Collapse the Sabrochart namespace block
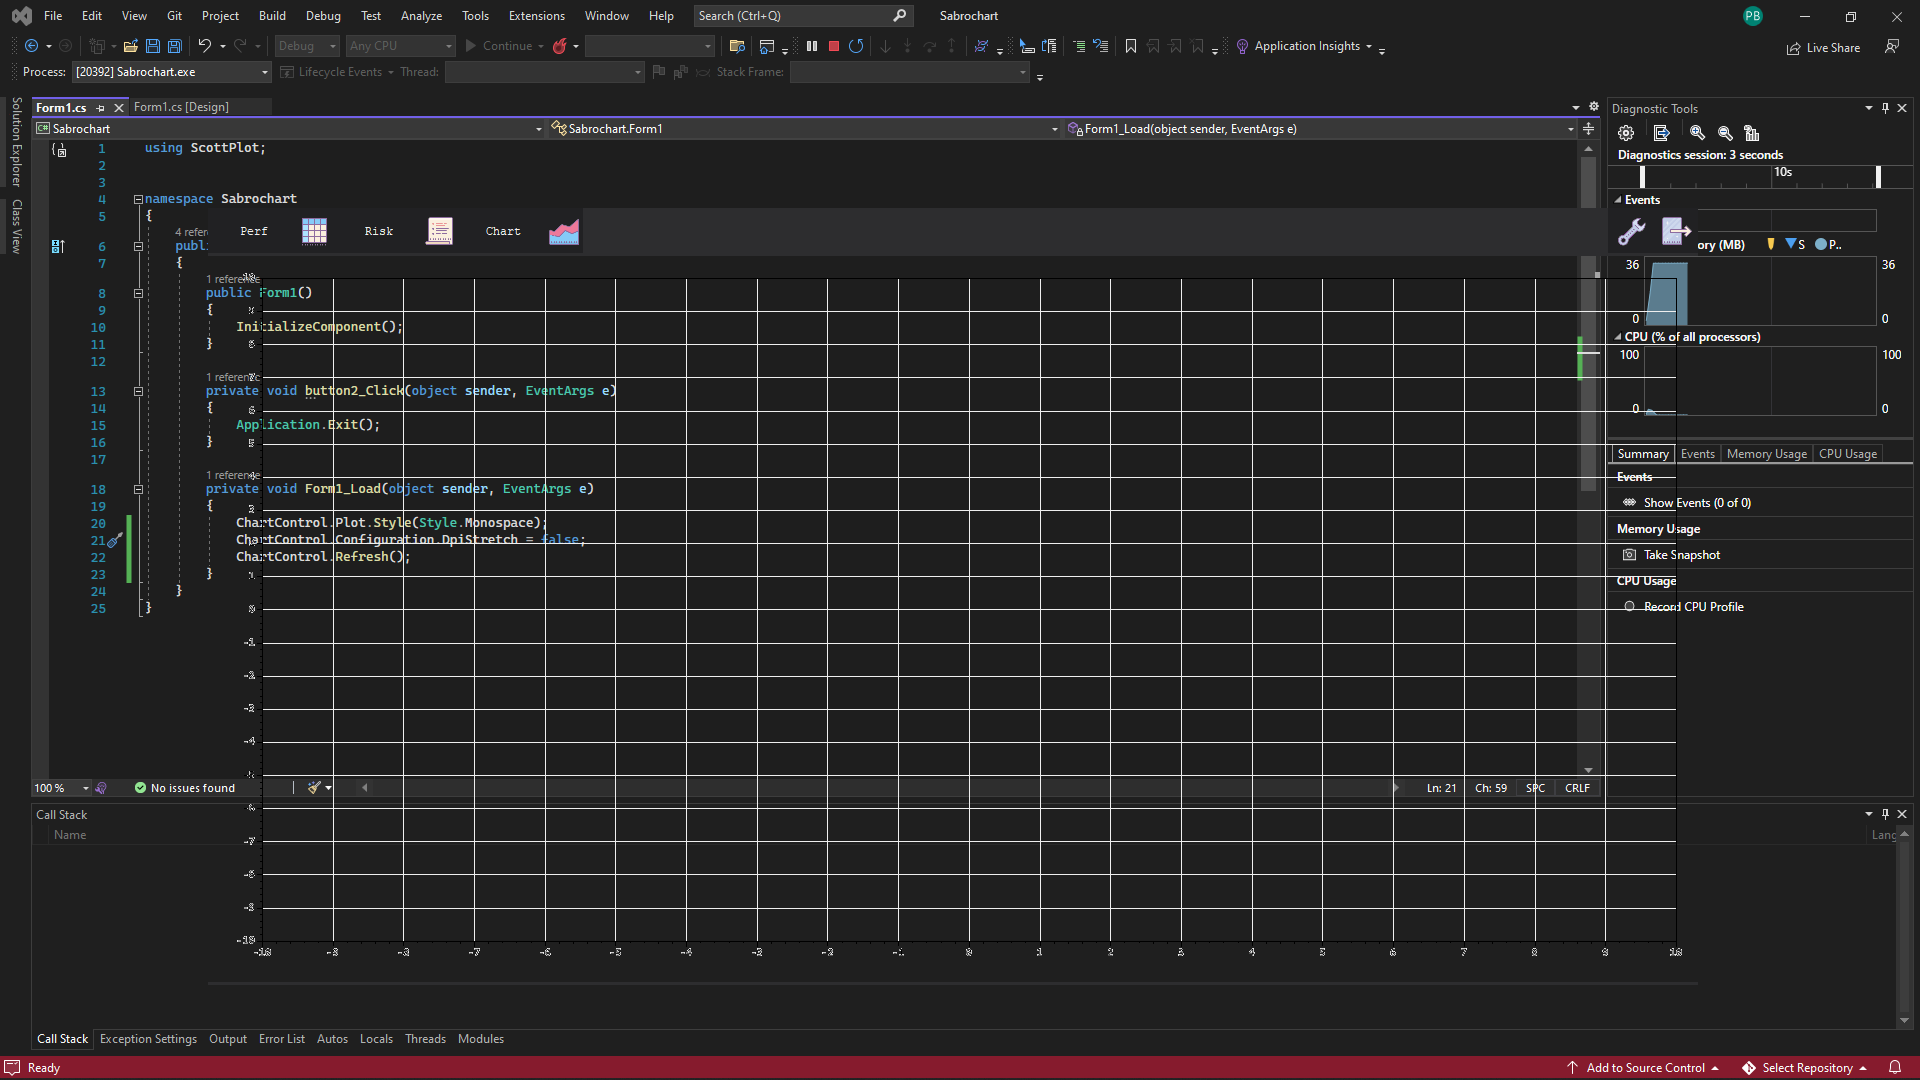This screenshot has width=1920, height=1080. pos(138,199)
